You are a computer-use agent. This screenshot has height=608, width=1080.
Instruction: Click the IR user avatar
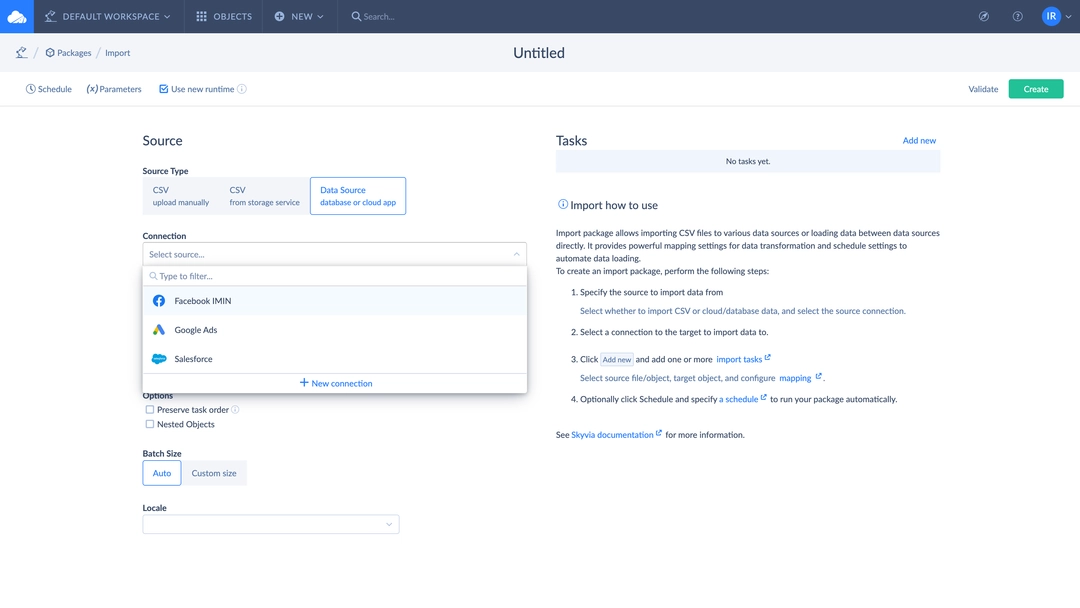click(1051, 17)
